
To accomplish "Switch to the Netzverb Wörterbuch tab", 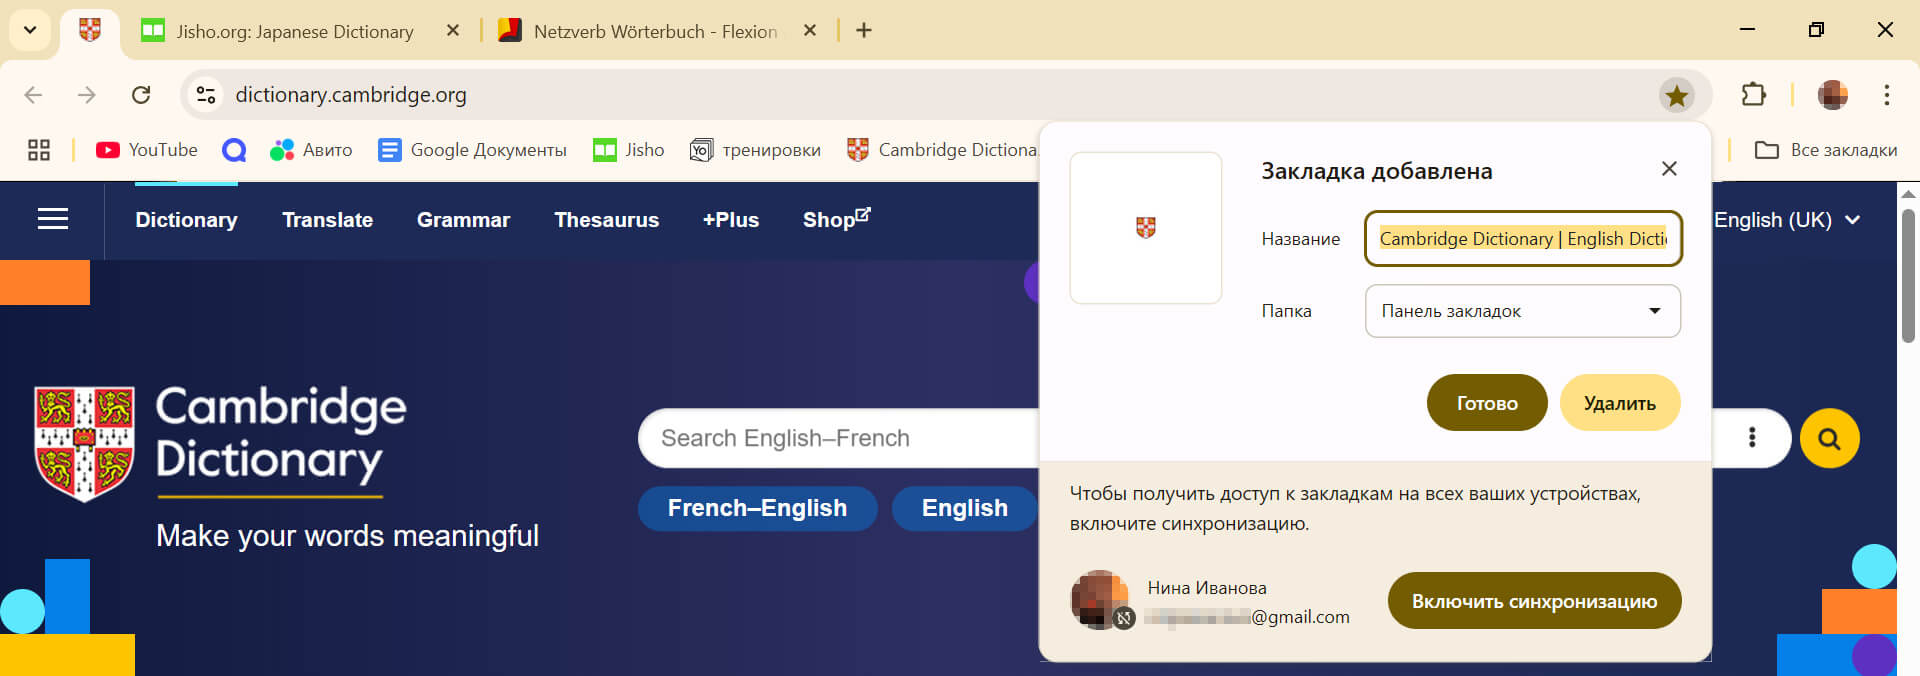I will point(655,31).
